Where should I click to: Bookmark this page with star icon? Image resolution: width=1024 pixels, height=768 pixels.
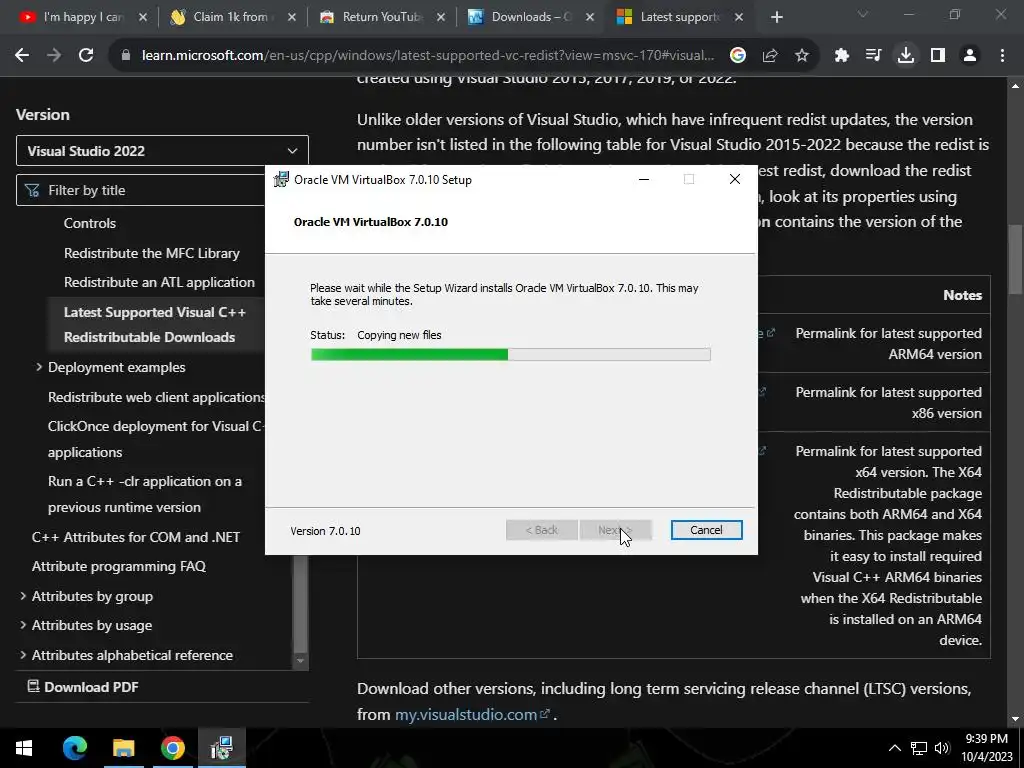802,56
